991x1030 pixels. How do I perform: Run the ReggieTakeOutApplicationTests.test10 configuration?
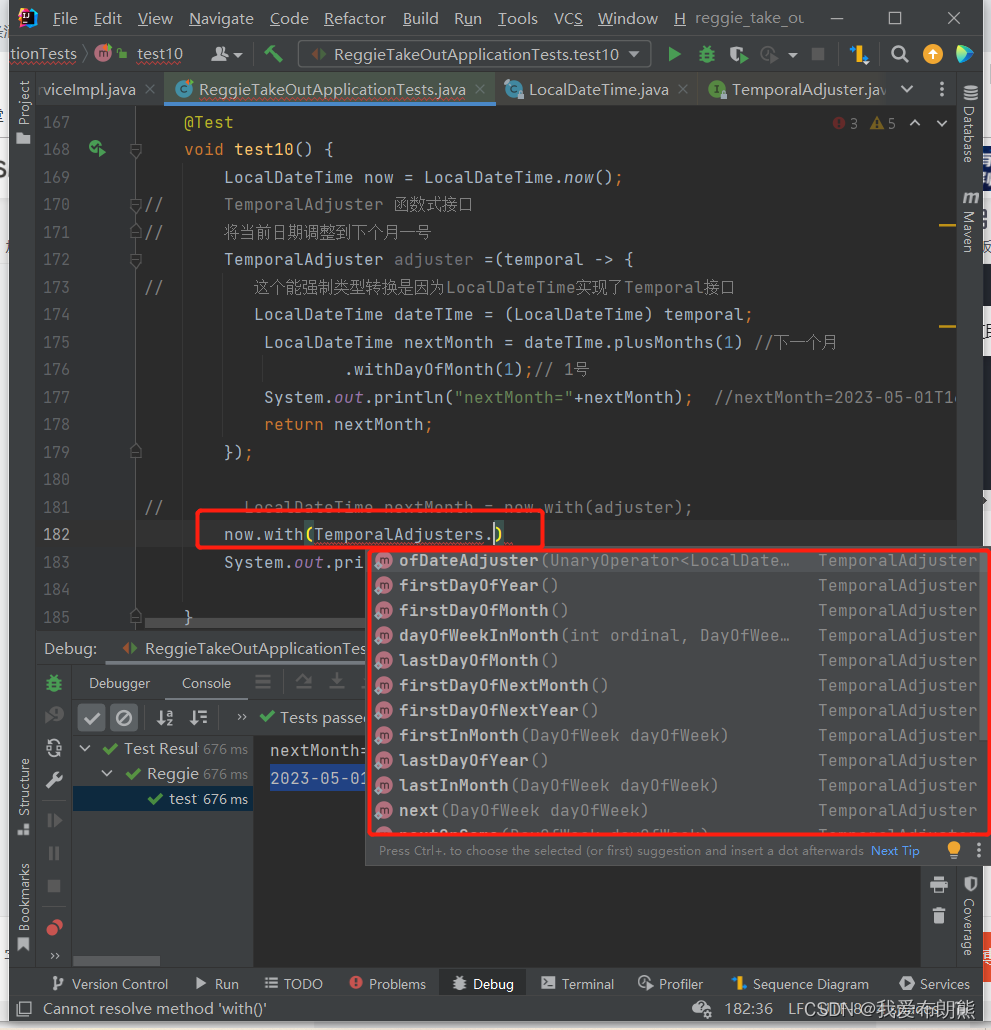(674, 54)
